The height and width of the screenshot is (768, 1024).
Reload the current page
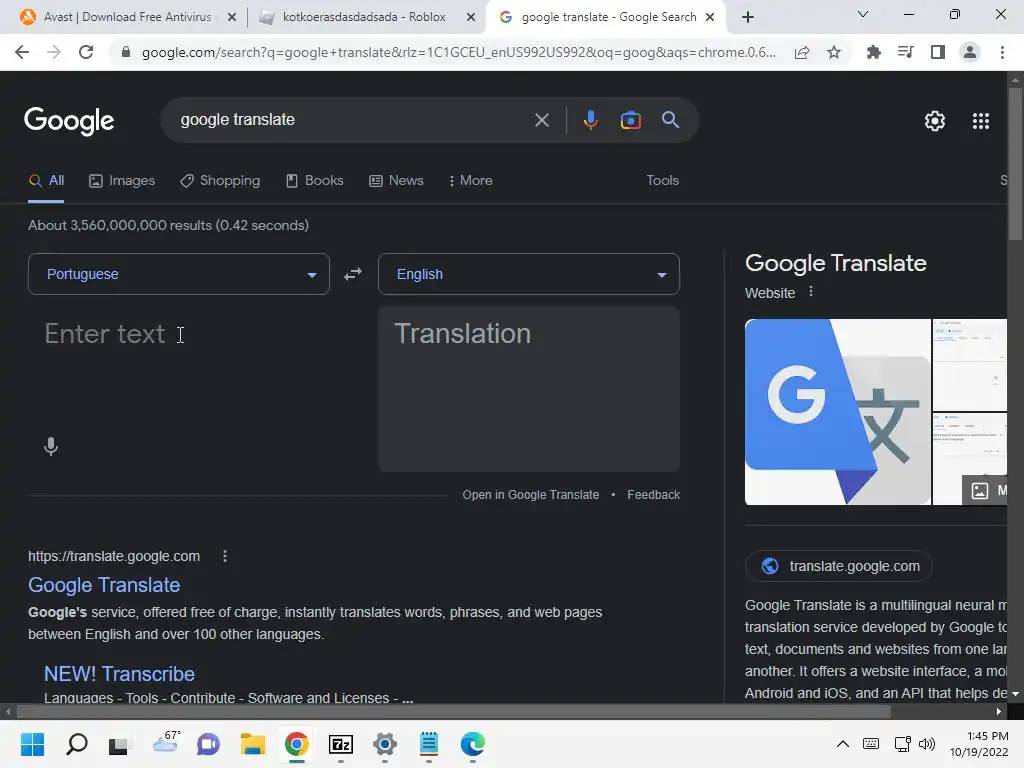(x=86, y=52)
